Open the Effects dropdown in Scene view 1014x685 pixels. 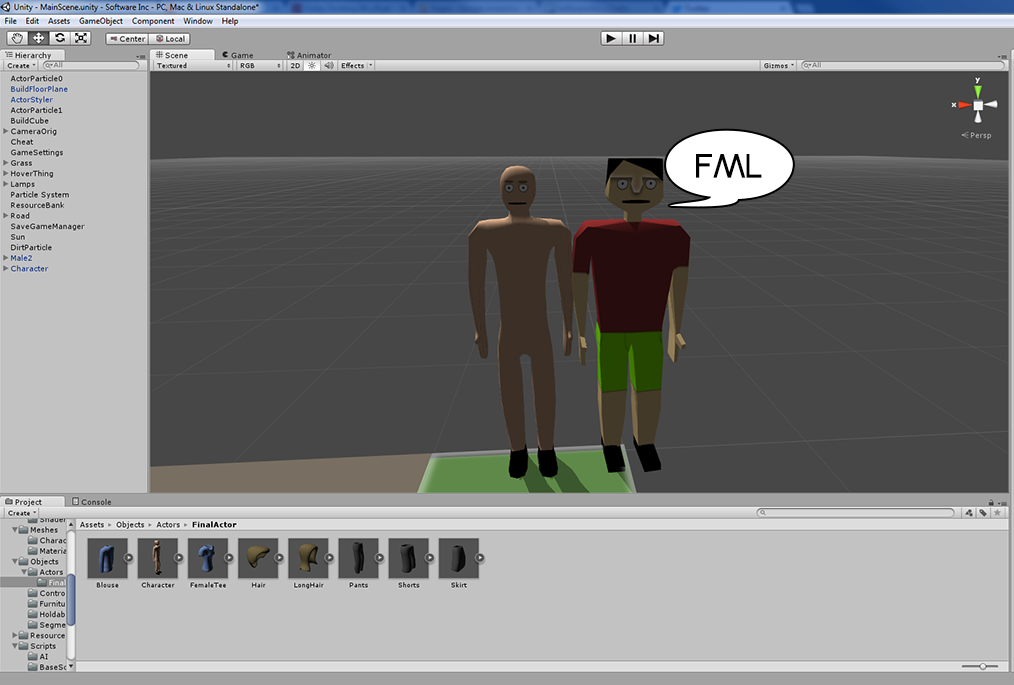(356, 65)
